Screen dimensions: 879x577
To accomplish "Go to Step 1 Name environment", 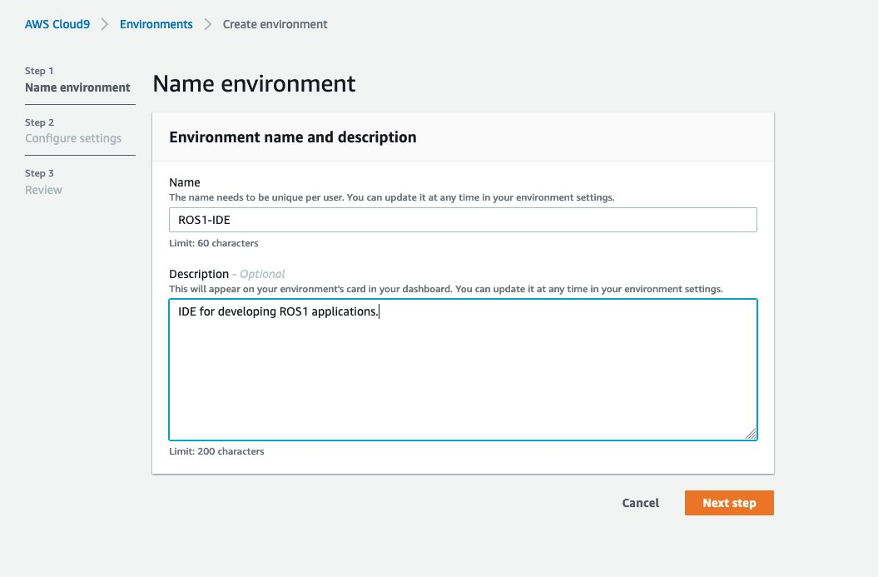I will coord(77,88).
